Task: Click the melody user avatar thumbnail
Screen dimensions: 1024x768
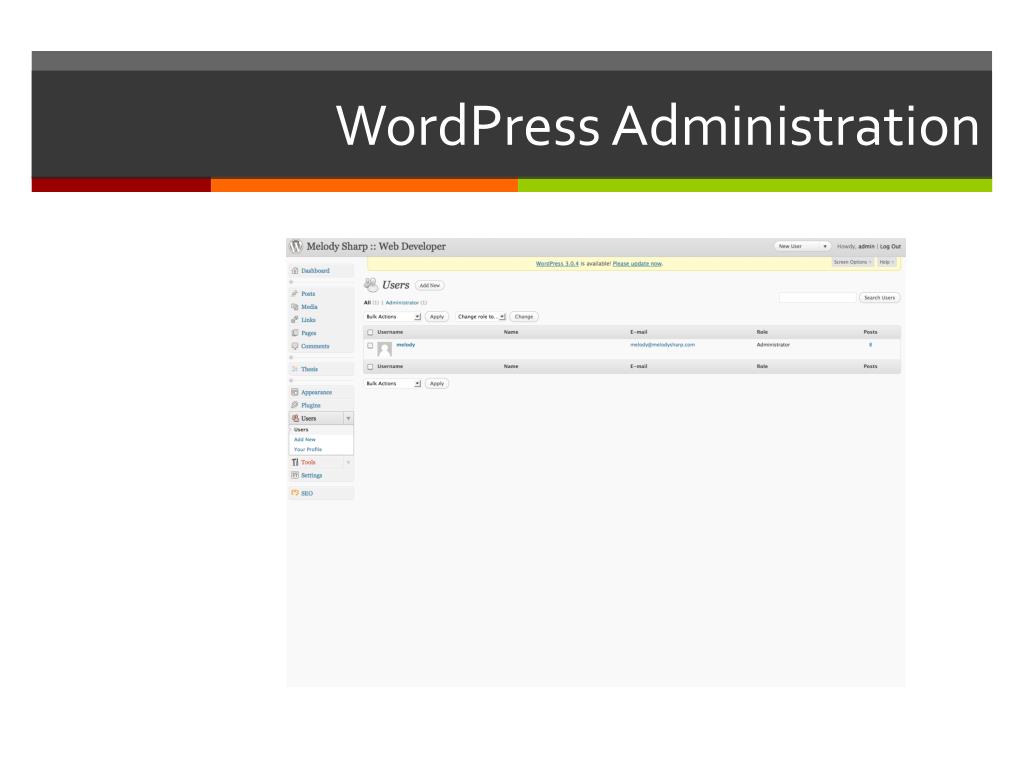Action: click(385, 349)
